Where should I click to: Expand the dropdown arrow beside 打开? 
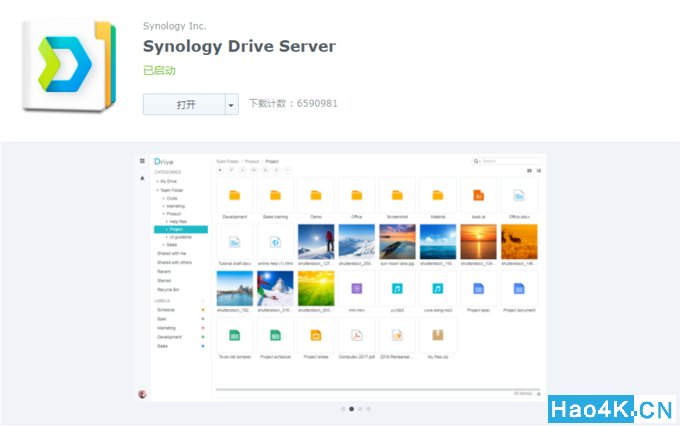[232, 105]
